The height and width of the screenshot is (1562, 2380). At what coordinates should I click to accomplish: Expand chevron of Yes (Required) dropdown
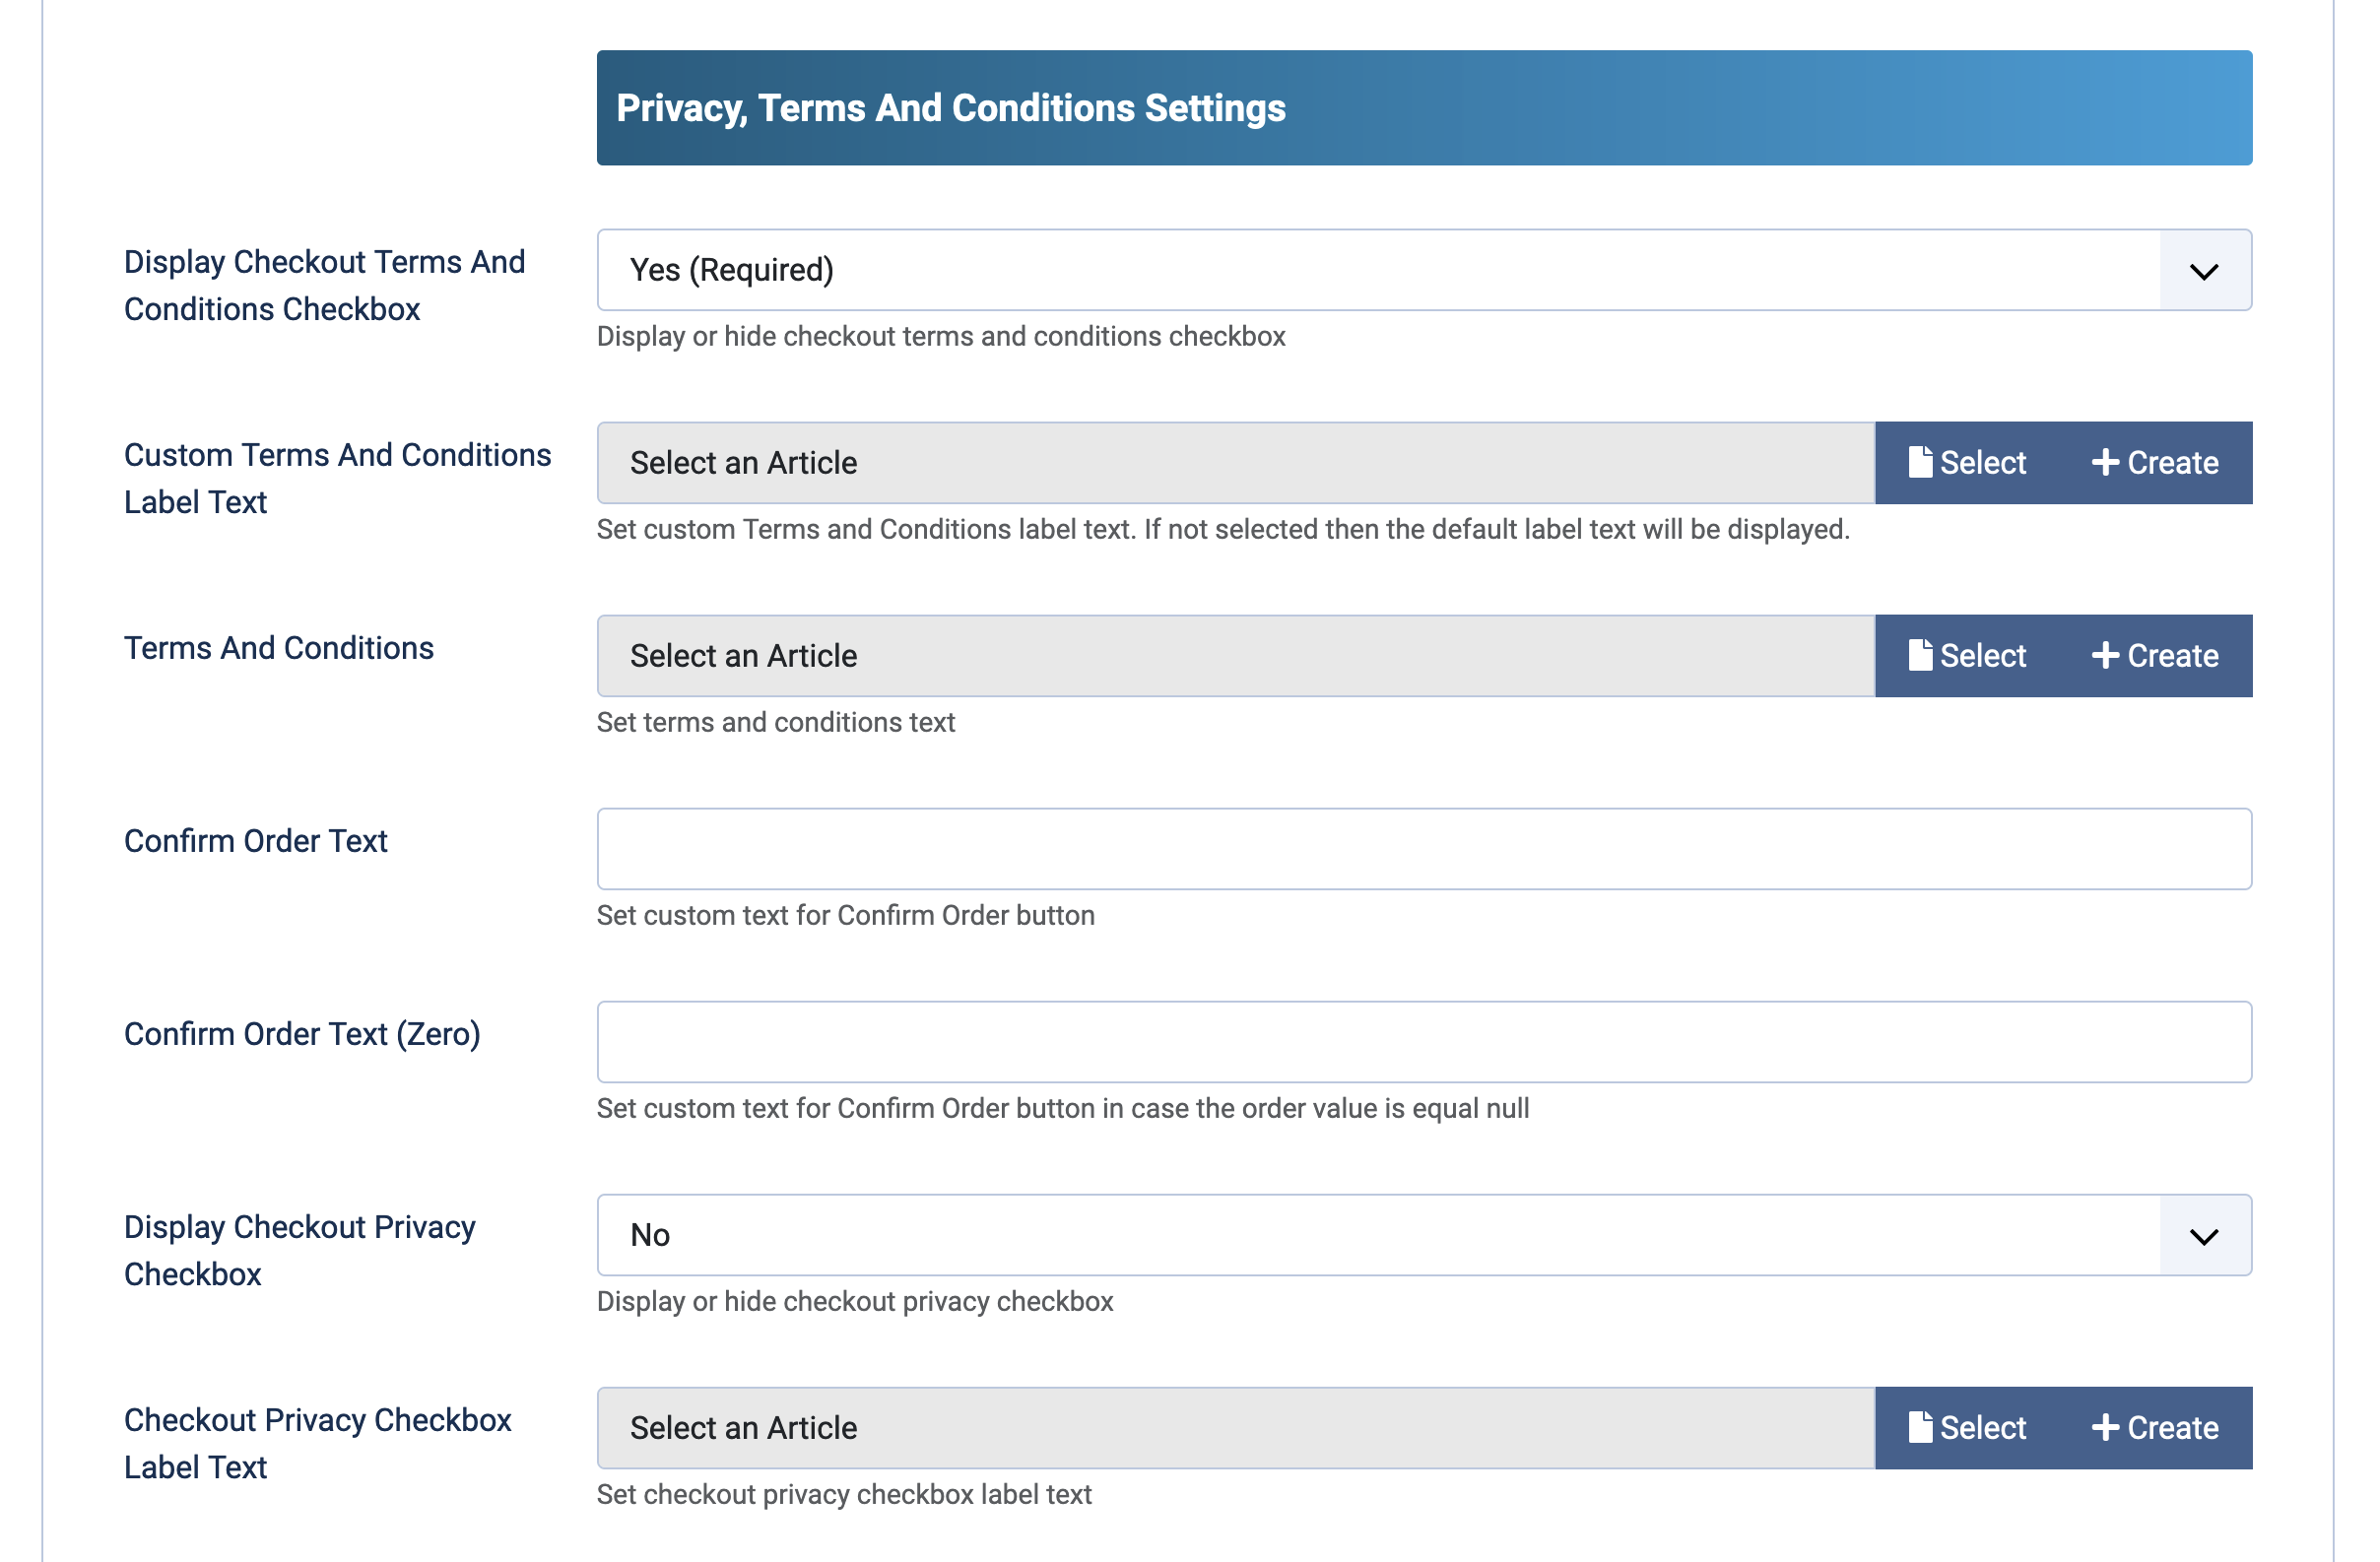coord(2203,271)
